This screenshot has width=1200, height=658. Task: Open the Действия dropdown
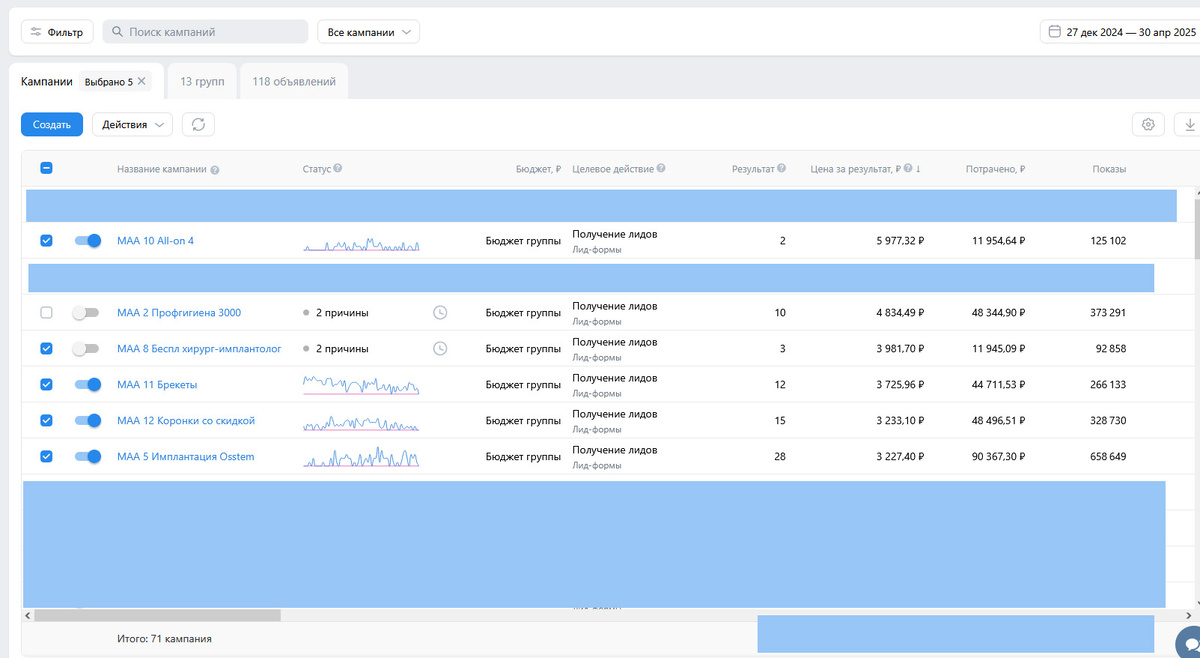pos(132,125)
